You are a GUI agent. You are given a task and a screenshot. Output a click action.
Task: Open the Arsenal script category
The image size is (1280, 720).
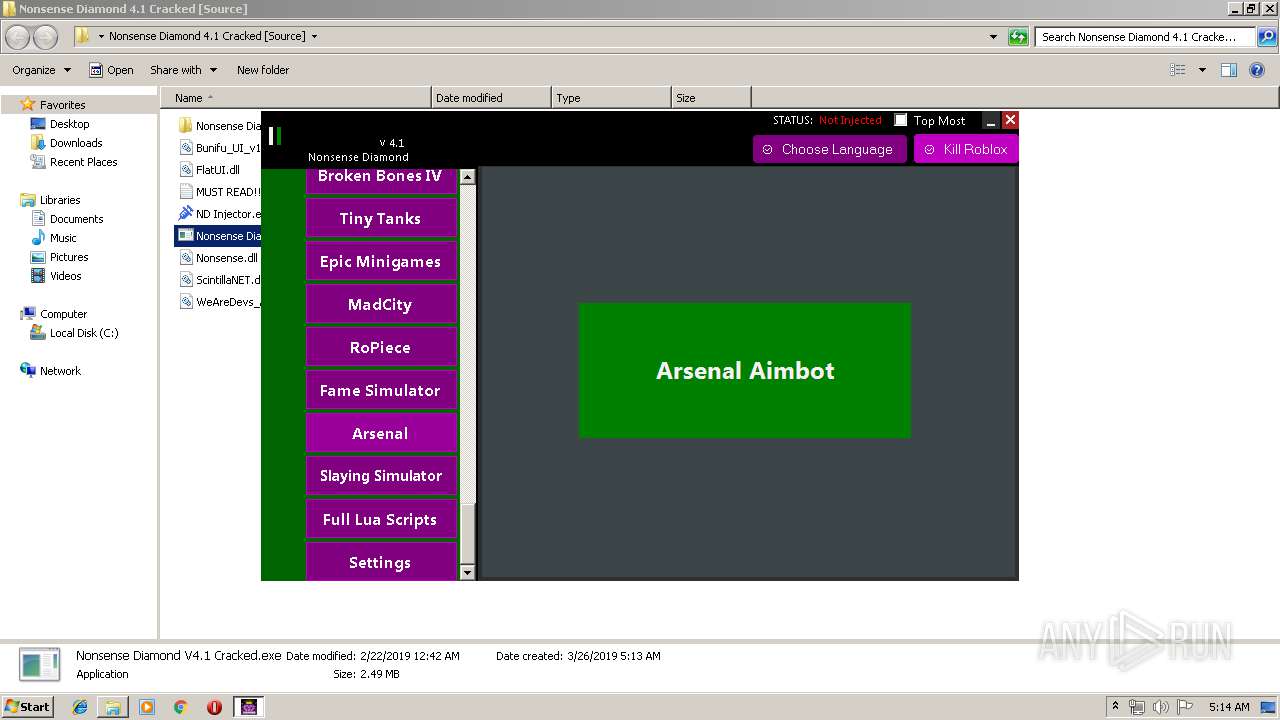(380, 433)
